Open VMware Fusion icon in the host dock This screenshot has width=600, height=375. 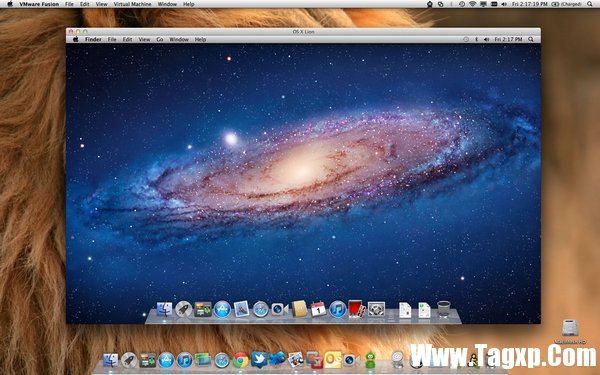point(314,360)
